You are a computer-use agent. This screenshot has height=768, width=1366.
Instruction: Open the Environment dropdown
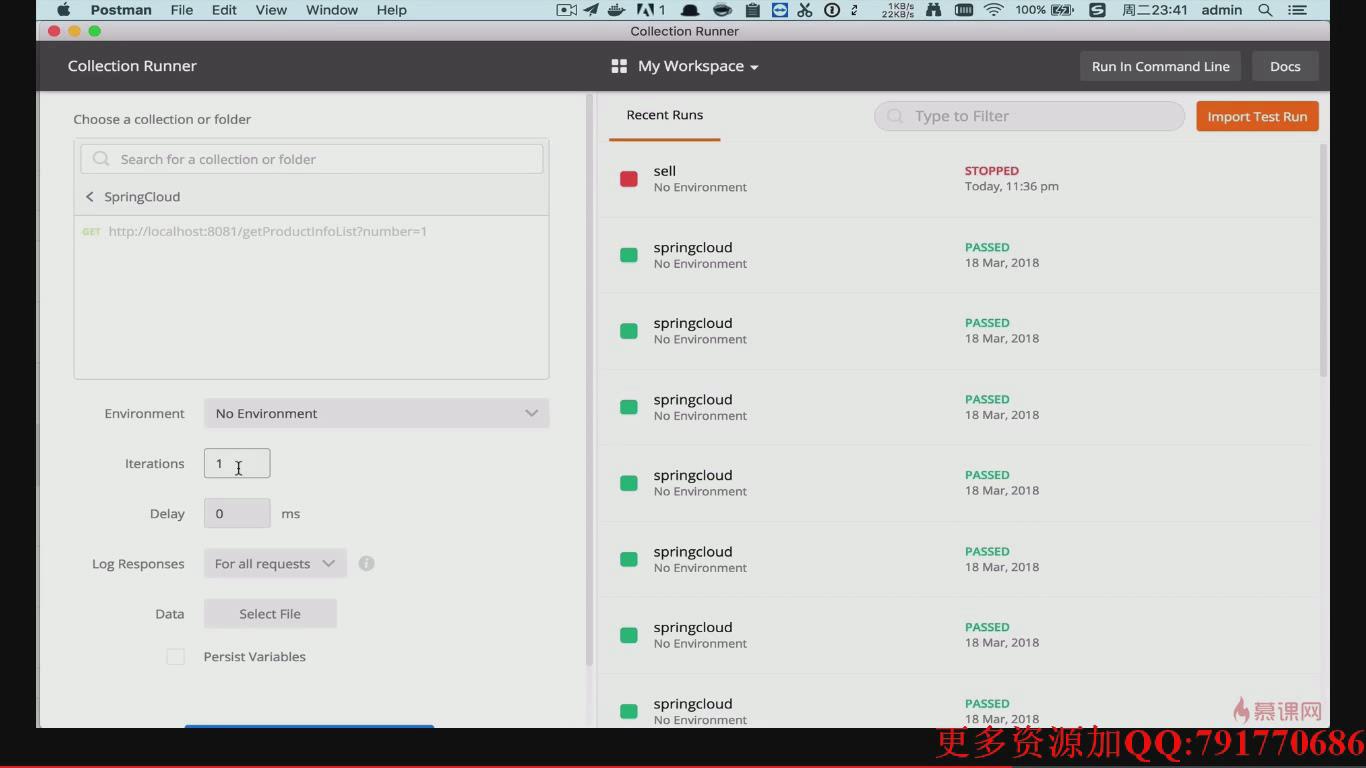(376, 413)
